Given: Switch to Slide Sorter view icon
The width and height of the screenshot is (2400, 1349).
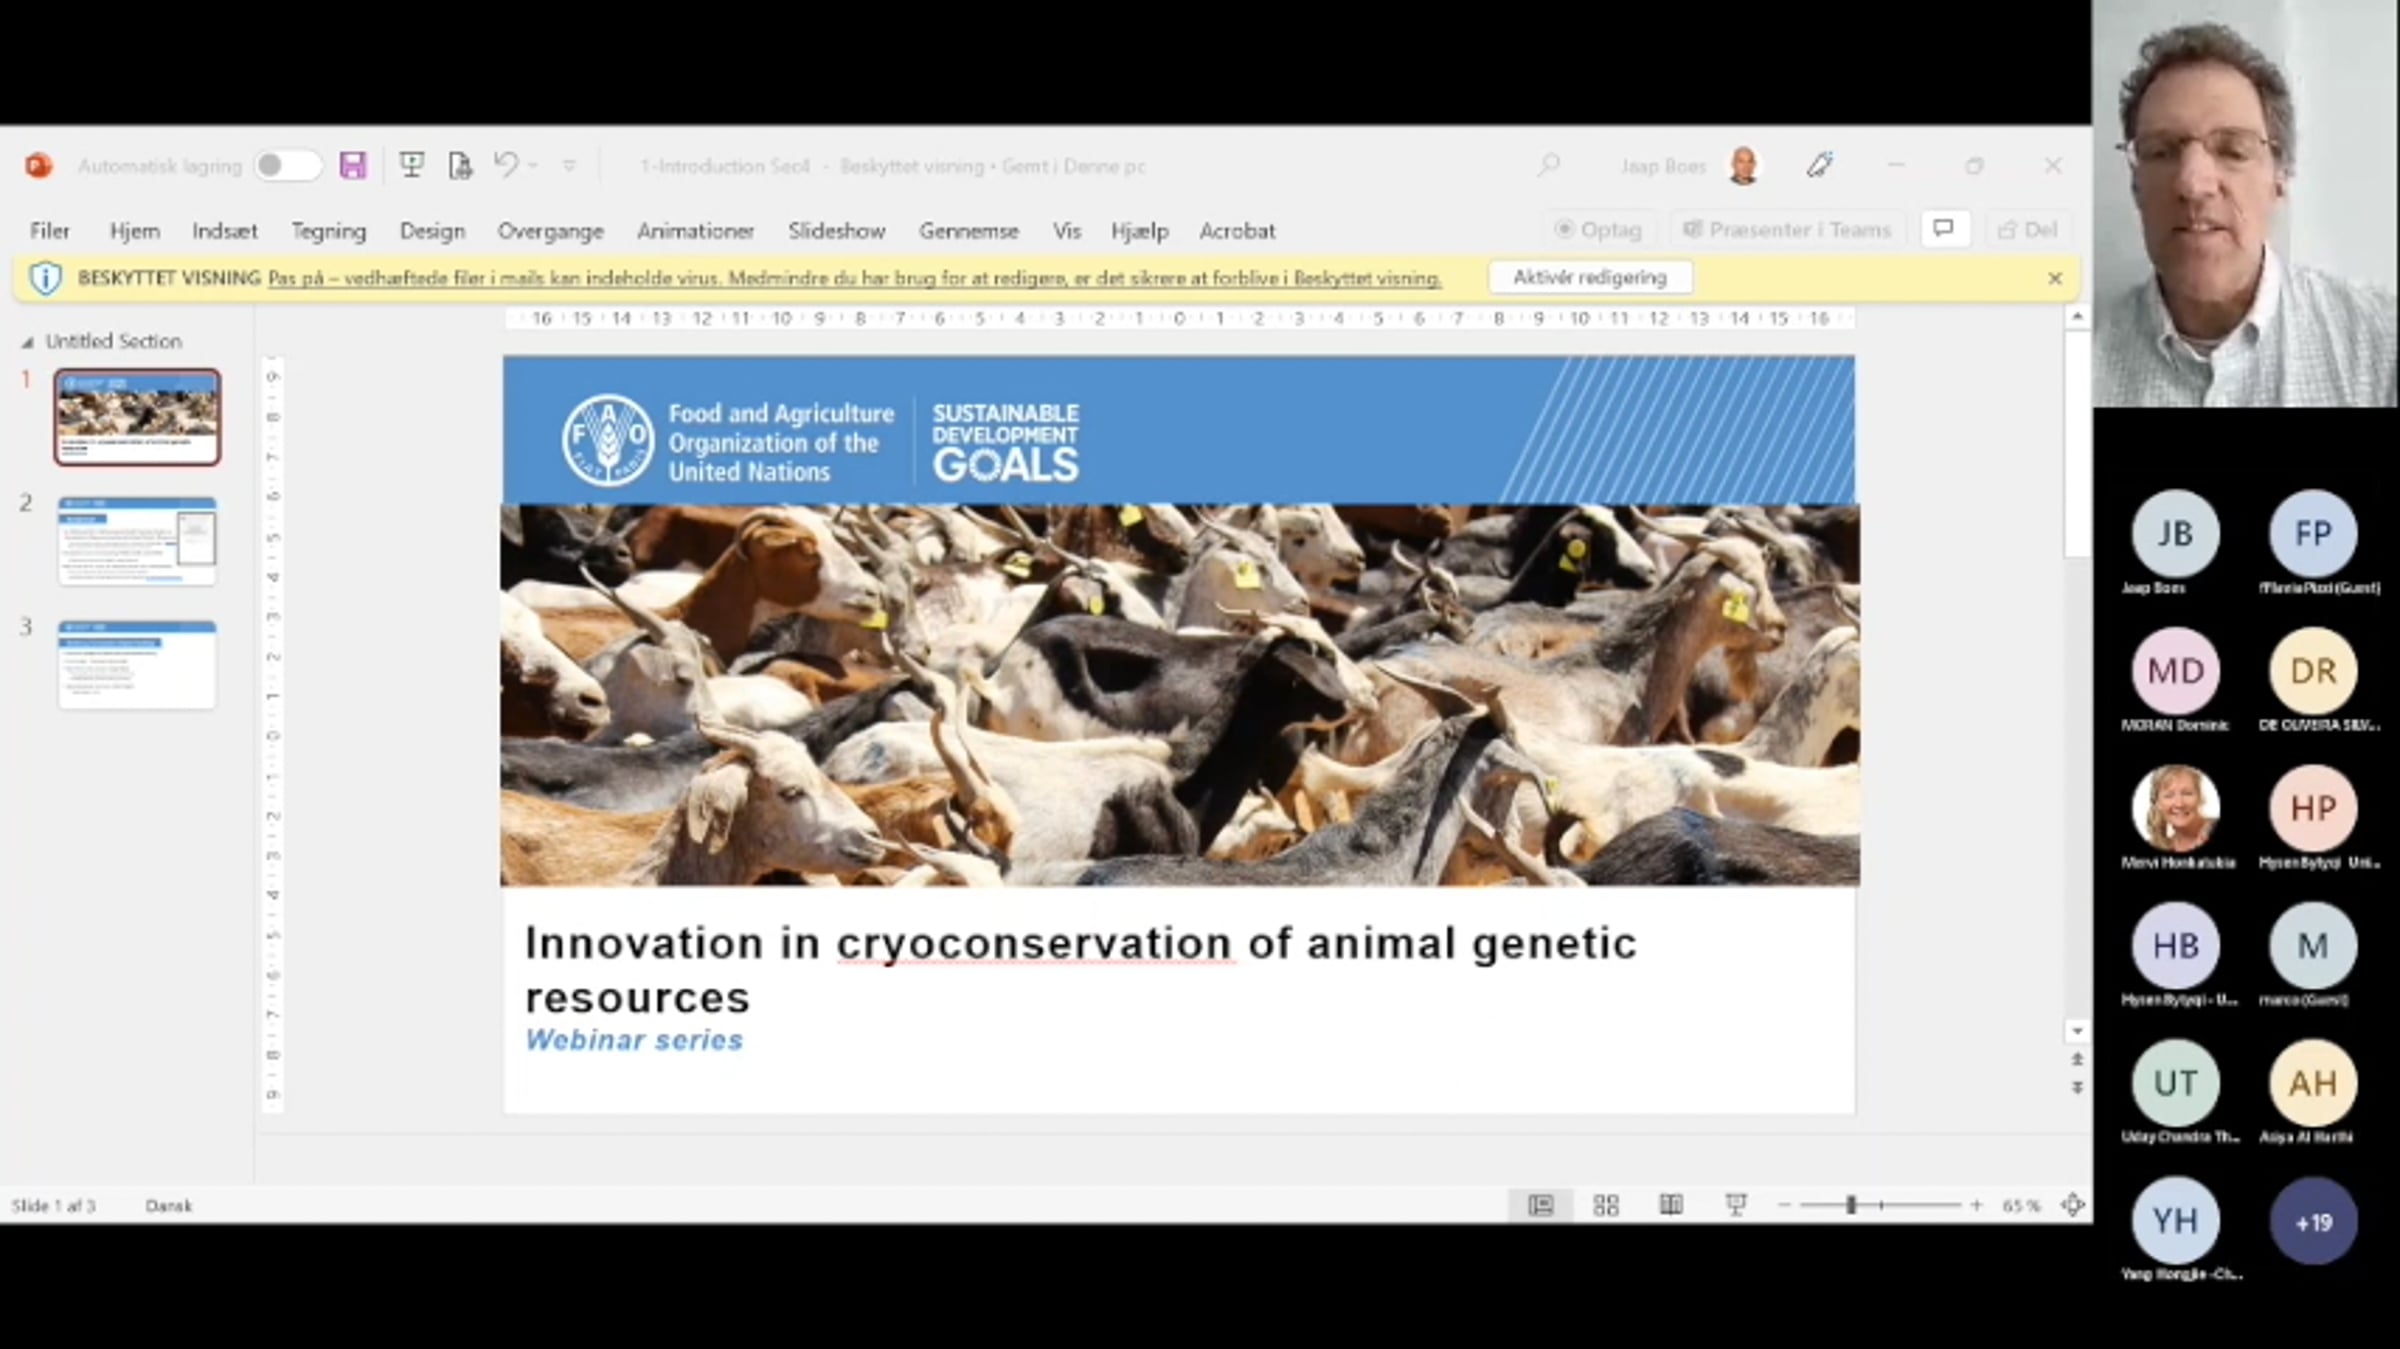Looking at the screenshot, I should tap(1606, 1205).
